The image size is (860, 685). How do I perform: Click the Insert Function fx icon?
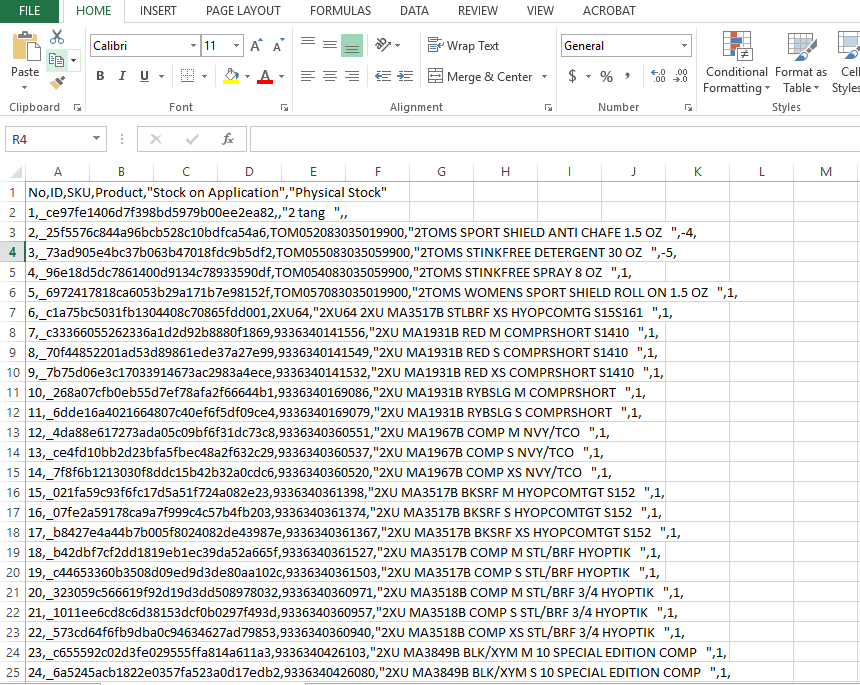pyautogui.click(x=228, y=139)
